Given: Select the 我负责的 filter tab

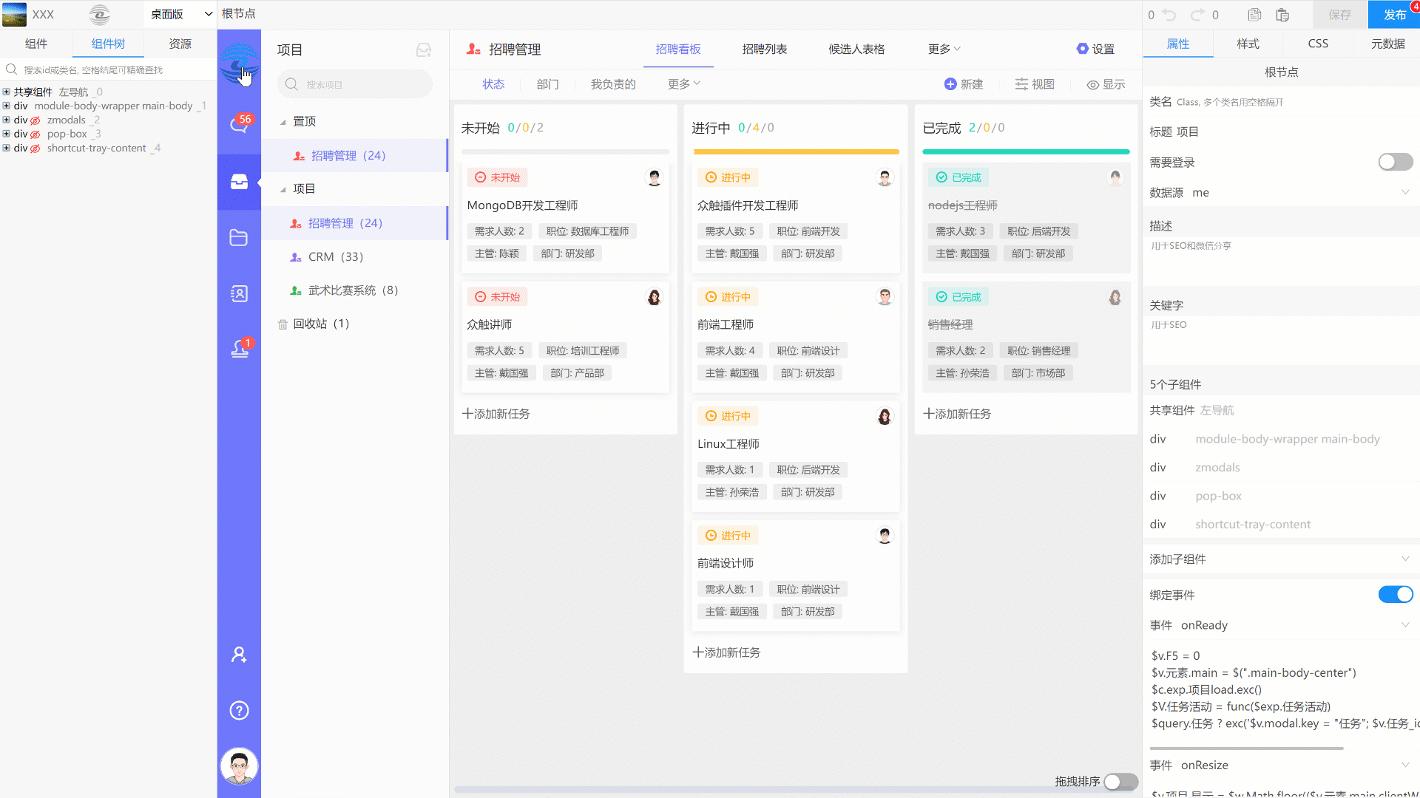Looking at the screenshot, I should point(613,84).
